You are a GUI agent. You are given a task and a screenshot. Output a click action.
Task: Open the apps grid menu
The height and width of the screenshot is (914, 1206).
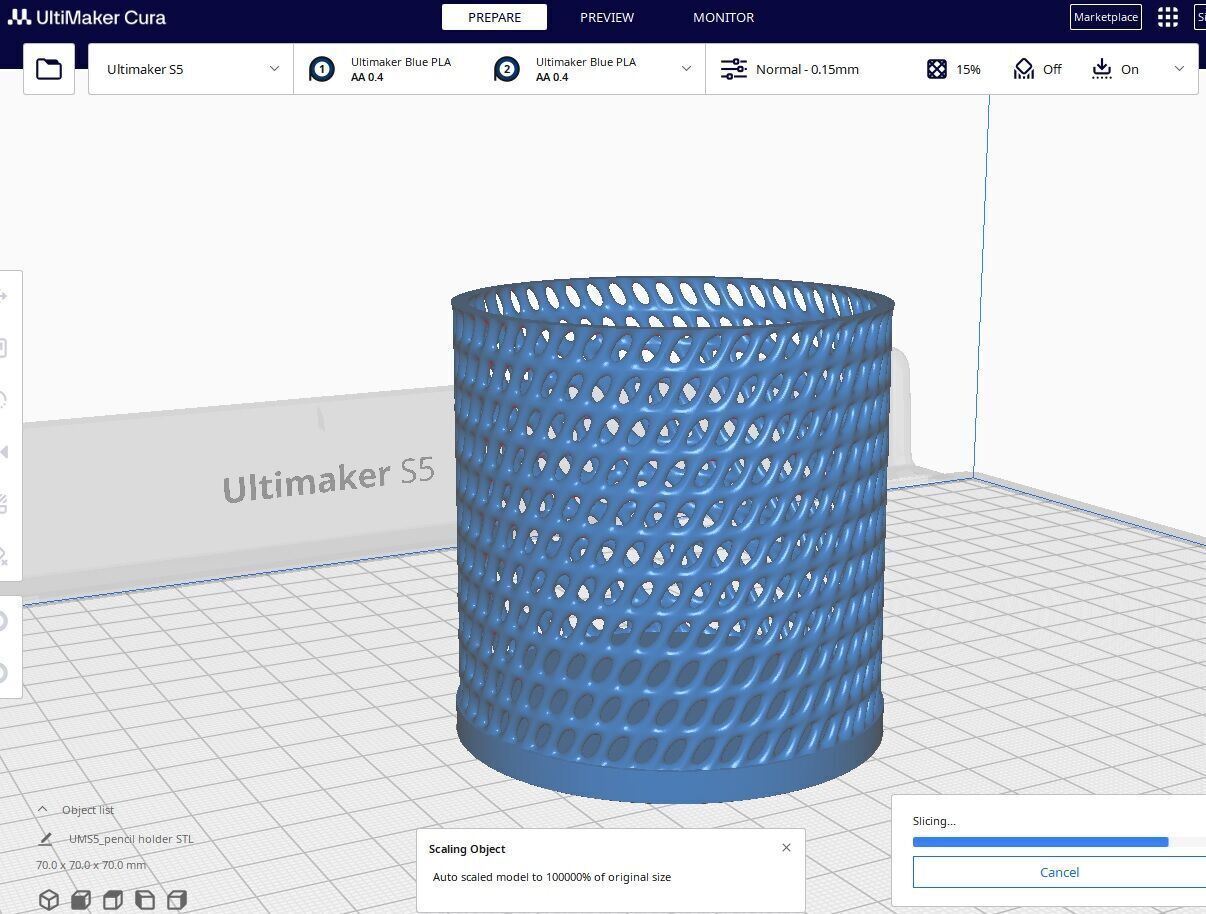[x=1167, y=17]
